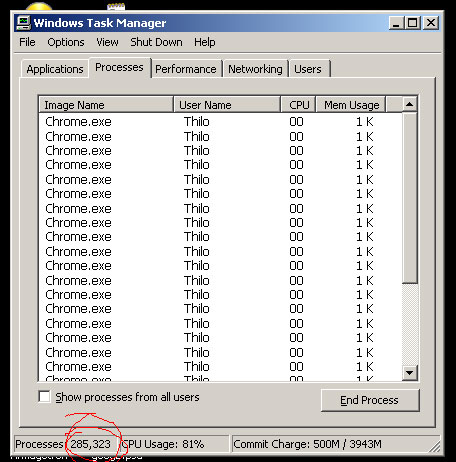Open the Shut Down menu
This screenshot has height=462, width=456.
point(156,42)
